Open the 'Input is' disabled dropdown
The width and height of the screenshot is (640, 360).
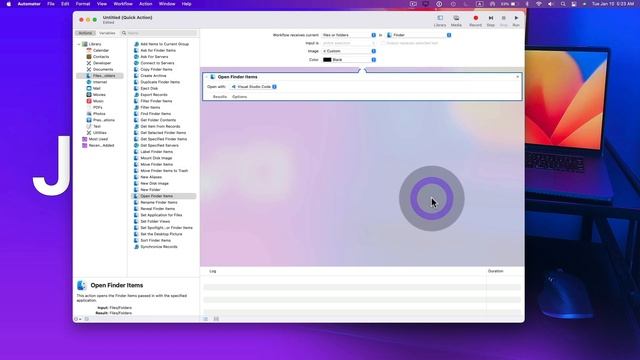[x=349, y=43]
